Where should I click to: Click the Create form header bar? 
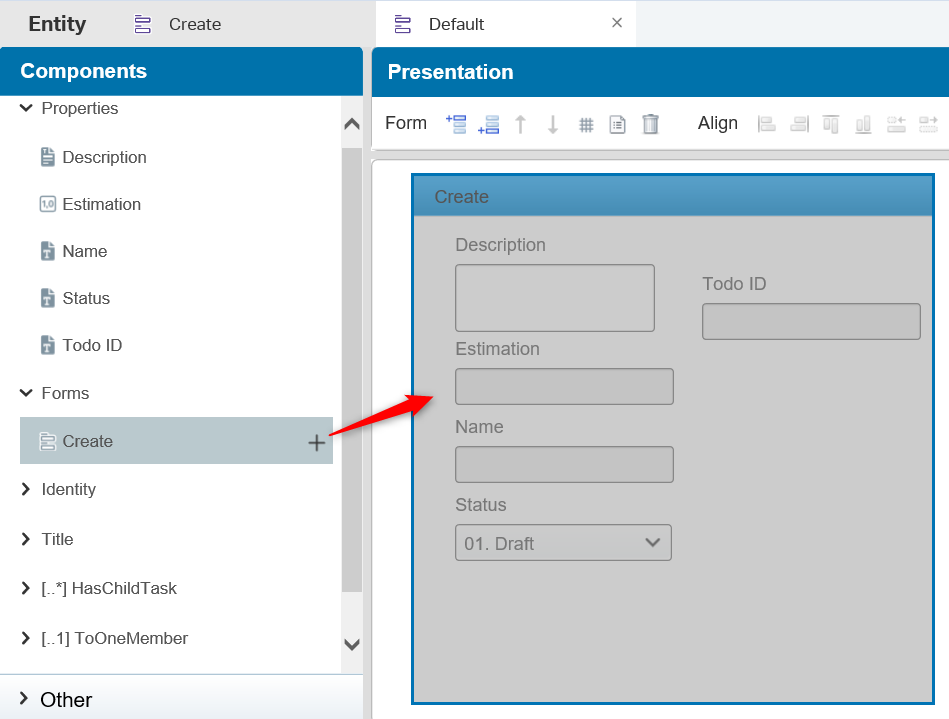coord(673,196)
